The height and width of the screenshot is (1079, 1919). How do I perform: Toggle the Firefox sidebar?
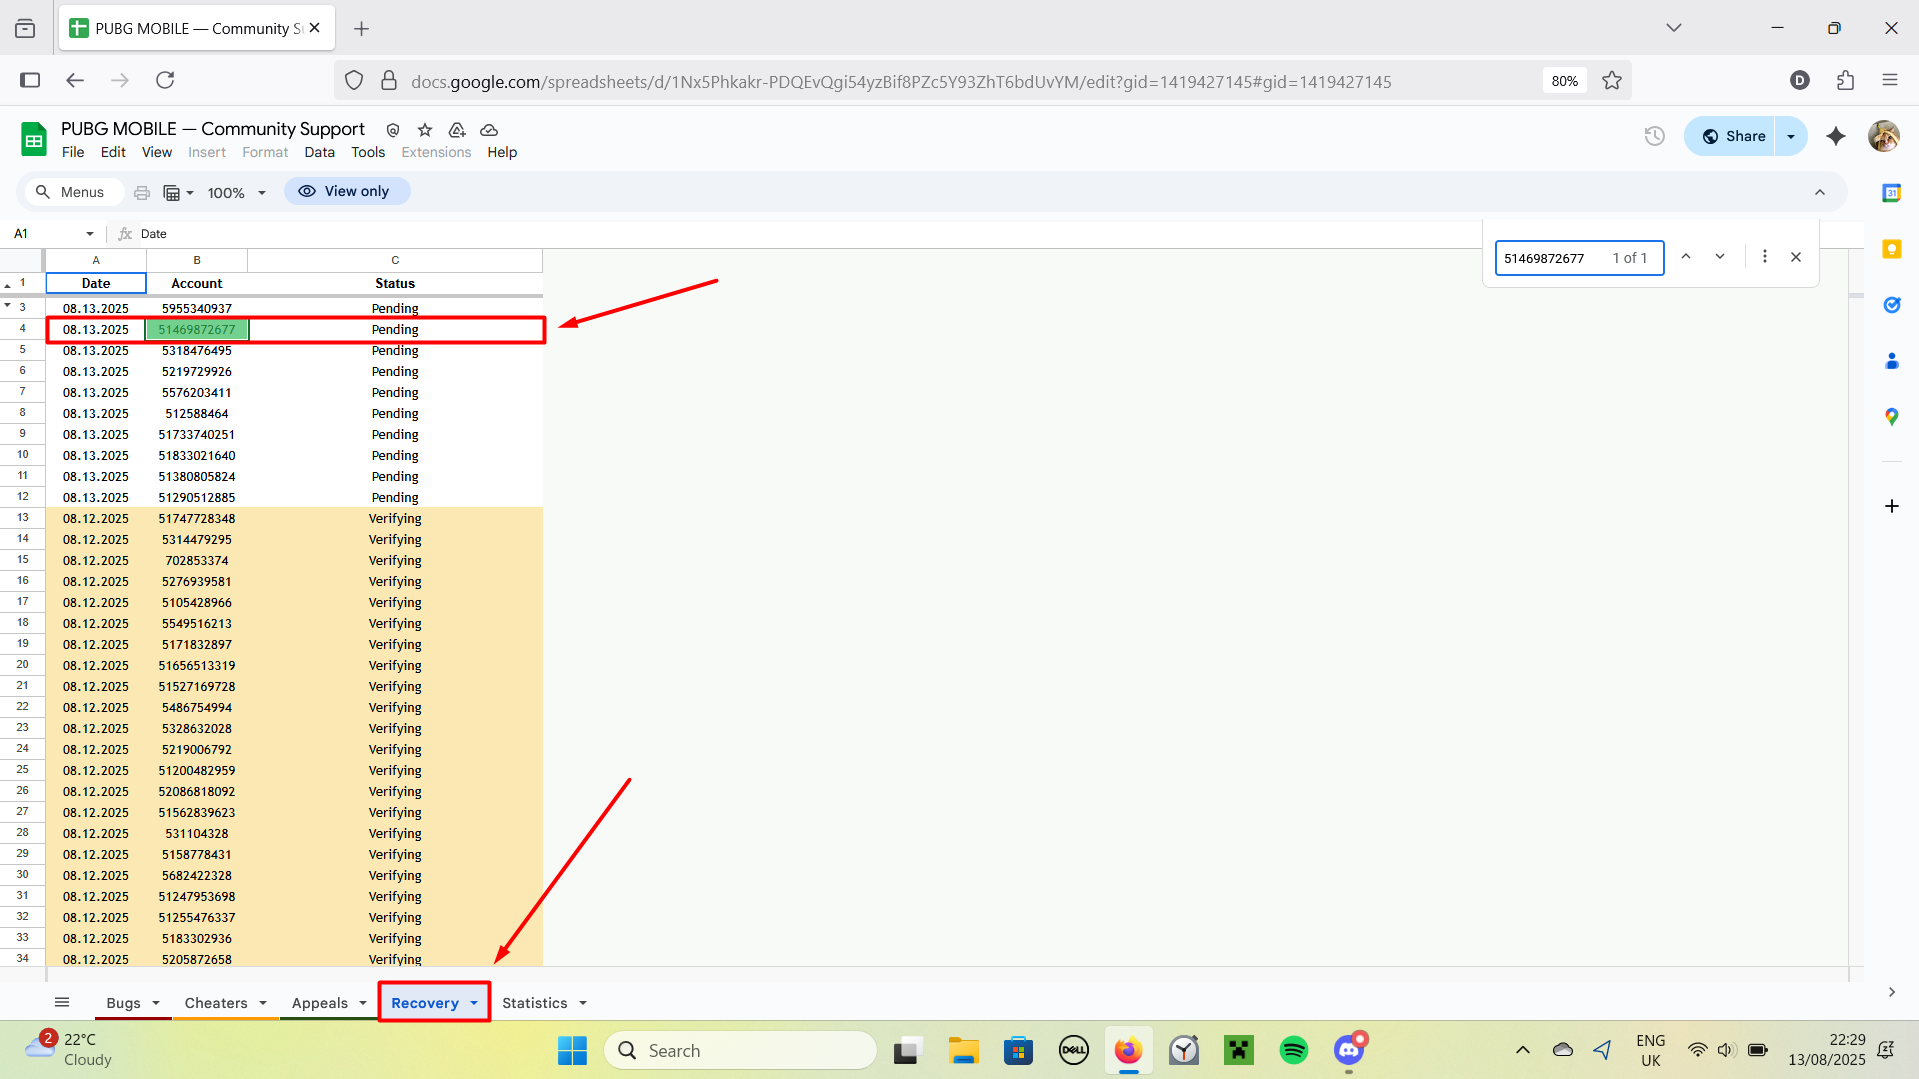30,80
